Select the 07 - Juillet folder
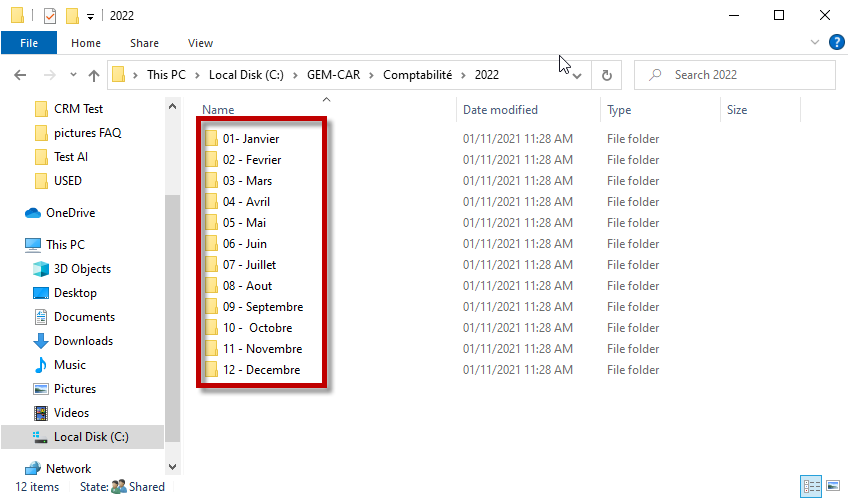Image resolution: width=849 pixels, height=499 pixels. click(249, 265)
